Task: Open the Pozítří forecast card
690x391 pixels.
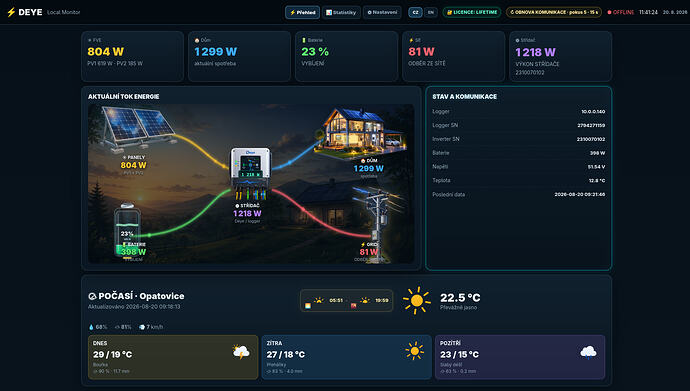Action: 520,357
